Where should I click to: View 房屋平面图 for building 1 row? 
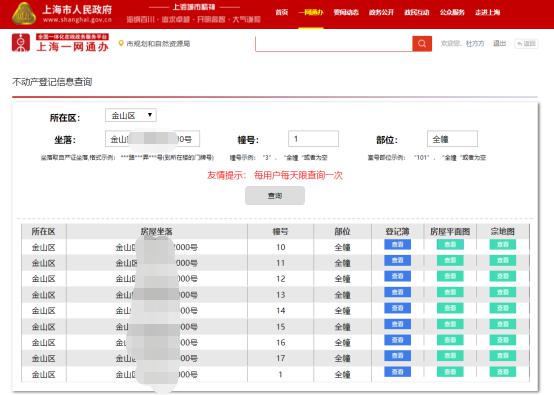coord(450,372)
